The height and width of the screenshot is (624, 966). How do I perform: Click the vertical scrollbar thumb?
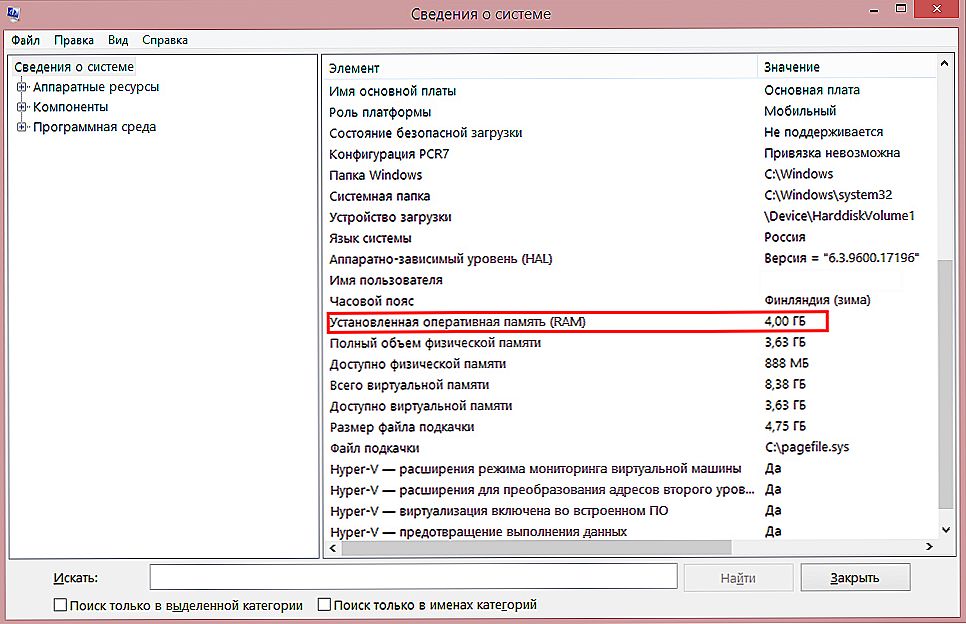[x=944, y=384]
